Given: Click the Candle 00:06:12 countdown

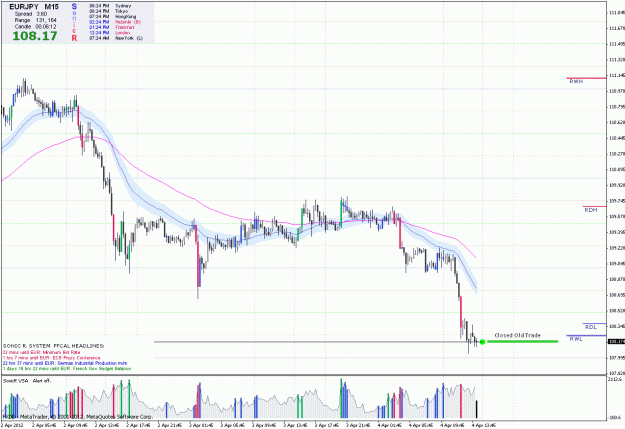Looking at the screenshot, I should click(x=35, y=26).
